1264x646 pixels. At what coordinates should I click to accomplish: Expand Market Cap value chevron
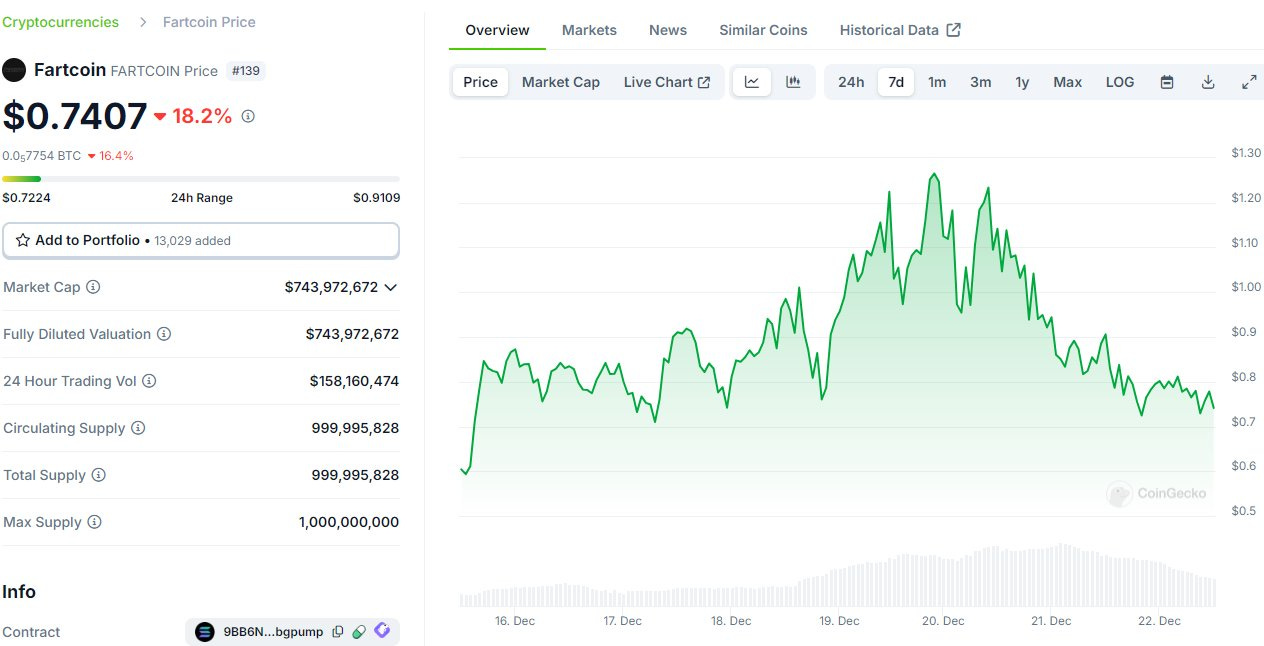[x=391, y=287]
